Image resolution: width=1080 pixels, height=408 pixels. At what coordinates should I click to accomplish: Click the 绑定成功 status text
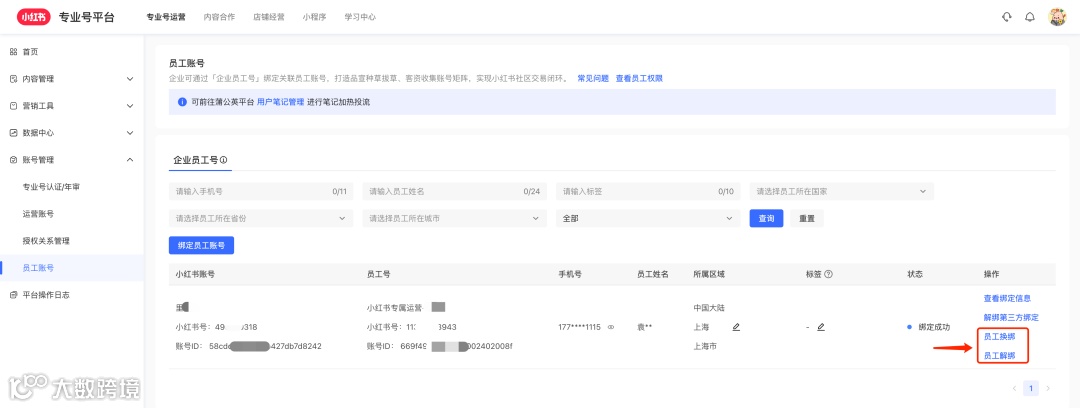934,327
